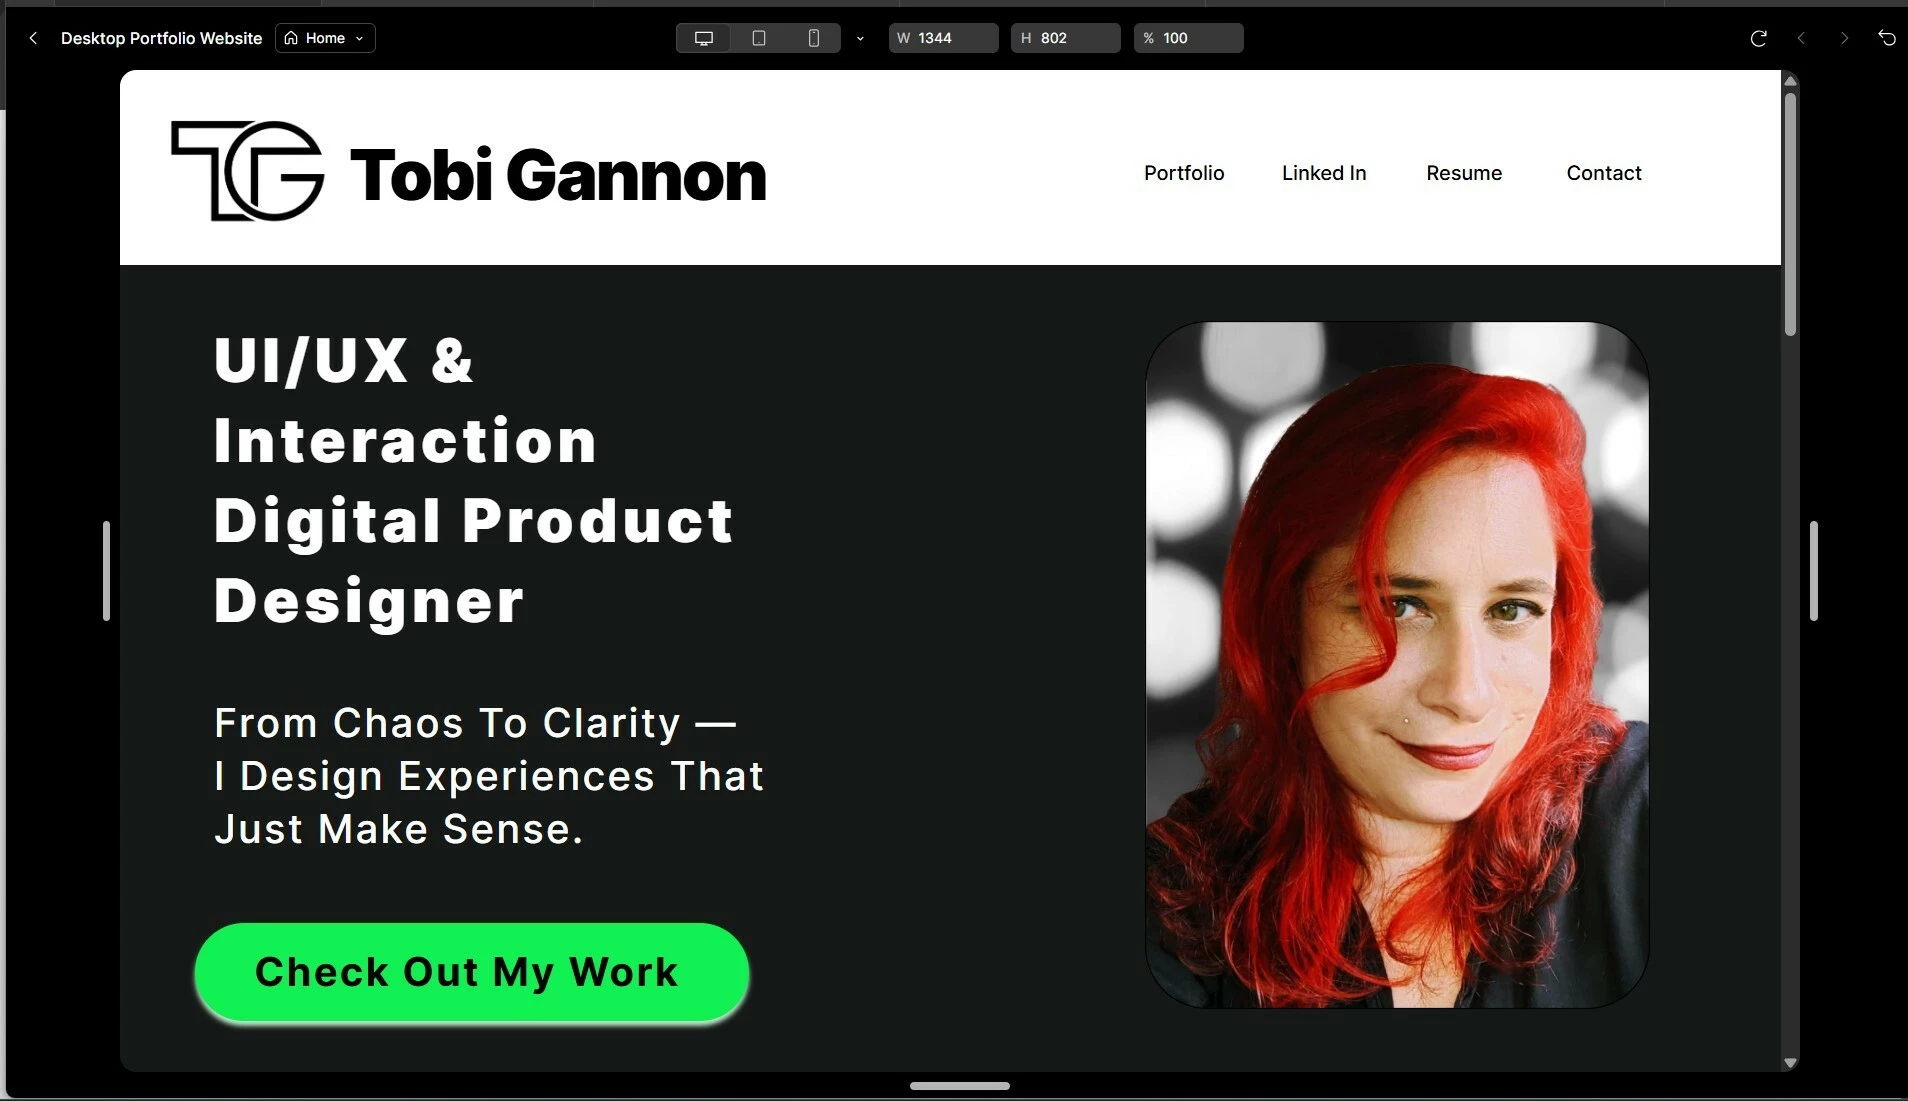1908x1101 pixels.
Task: Click the back arrow beside project title
Action: point(33,38)
